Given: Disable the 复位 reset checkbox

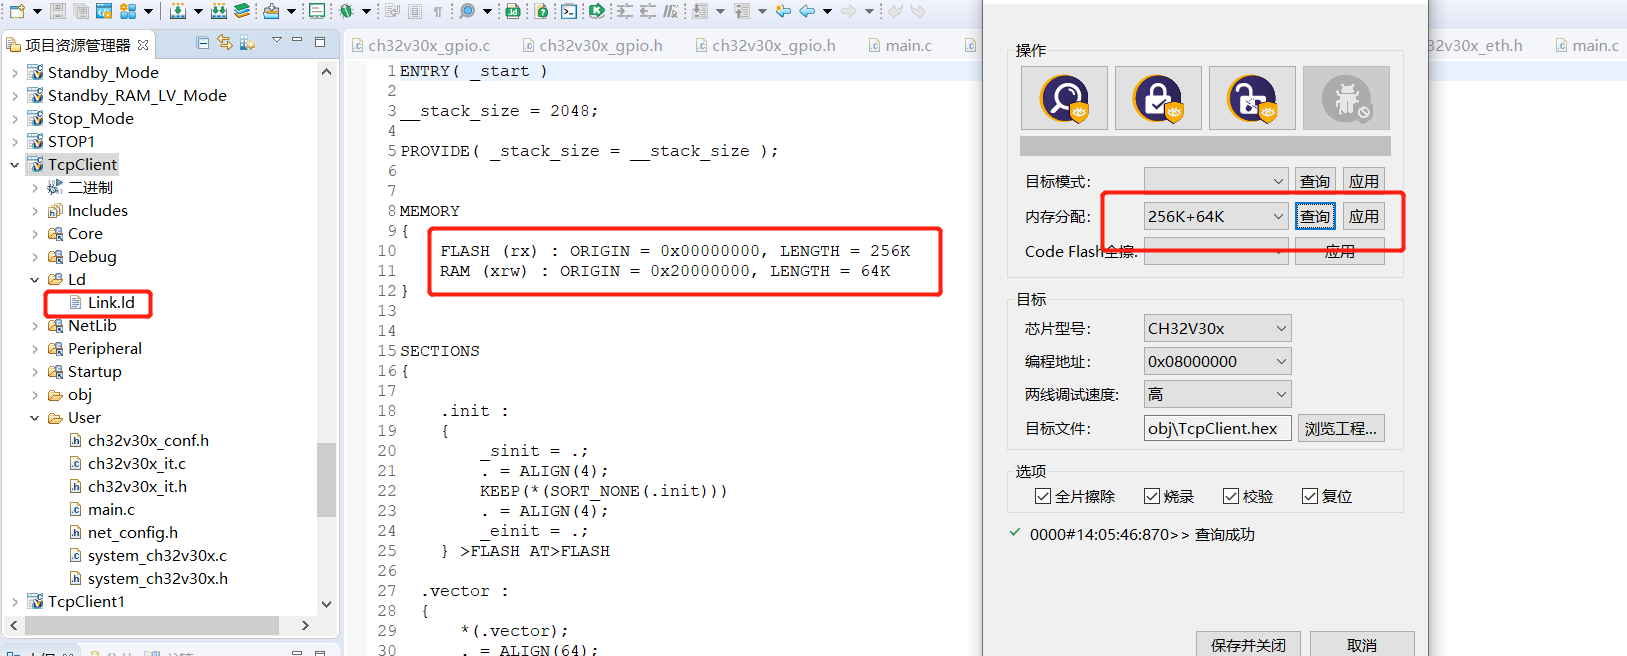Looking at the screenshot, I should click(1310, 496).
